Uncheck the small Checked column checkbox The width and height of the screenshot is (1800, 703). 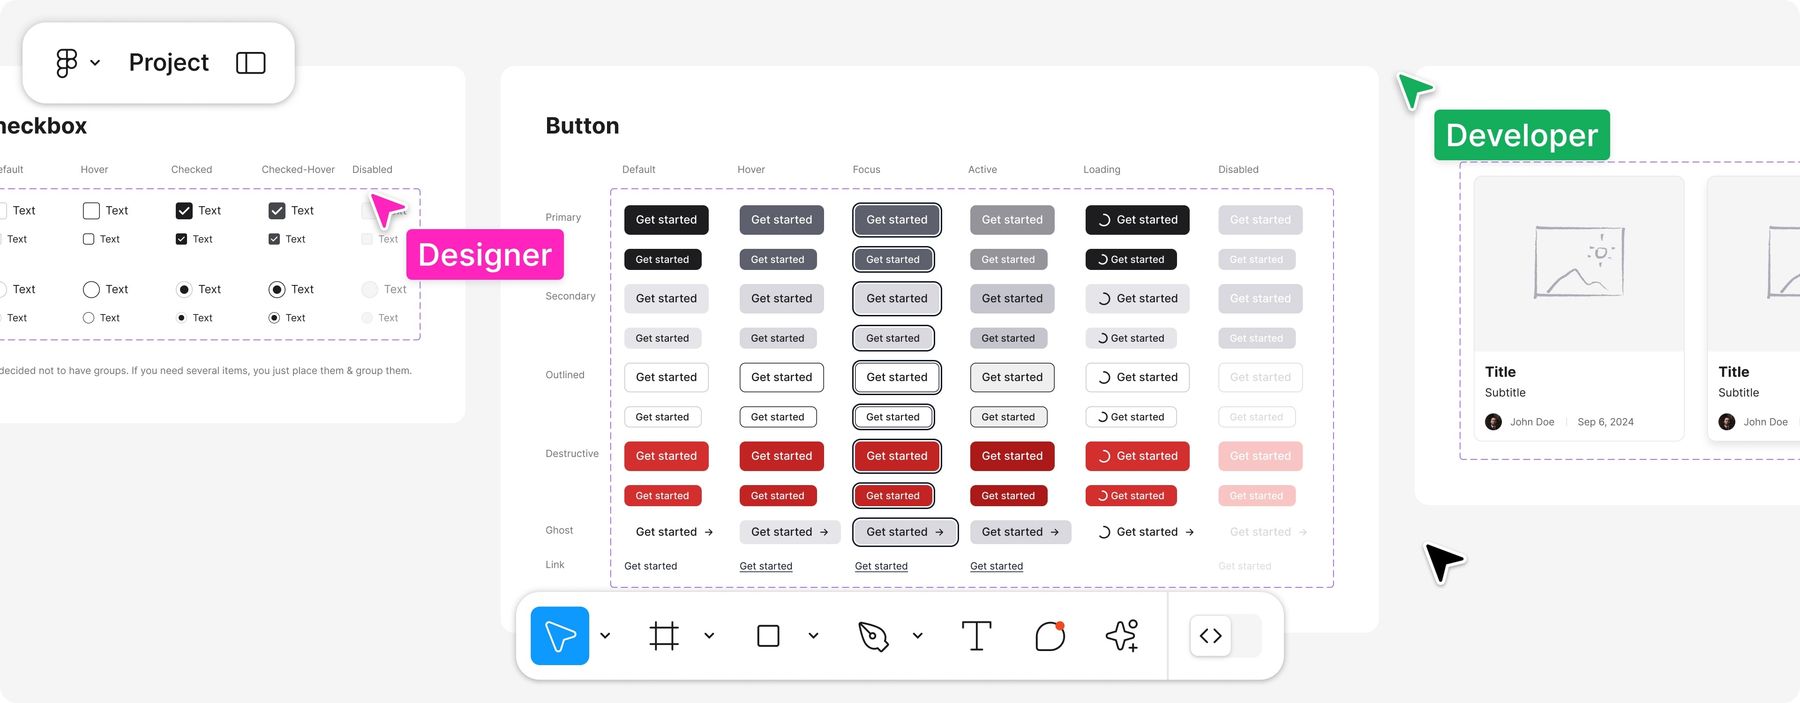tap(181, 239)
